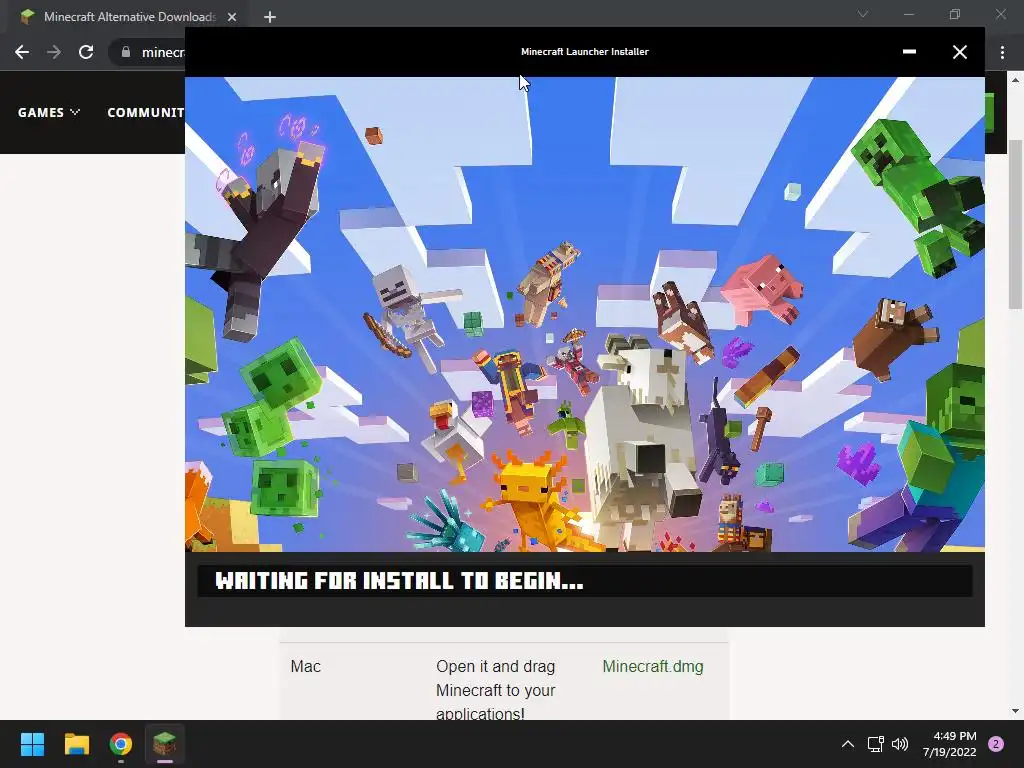Download the Minecraft.dmg link

(652, 666)
